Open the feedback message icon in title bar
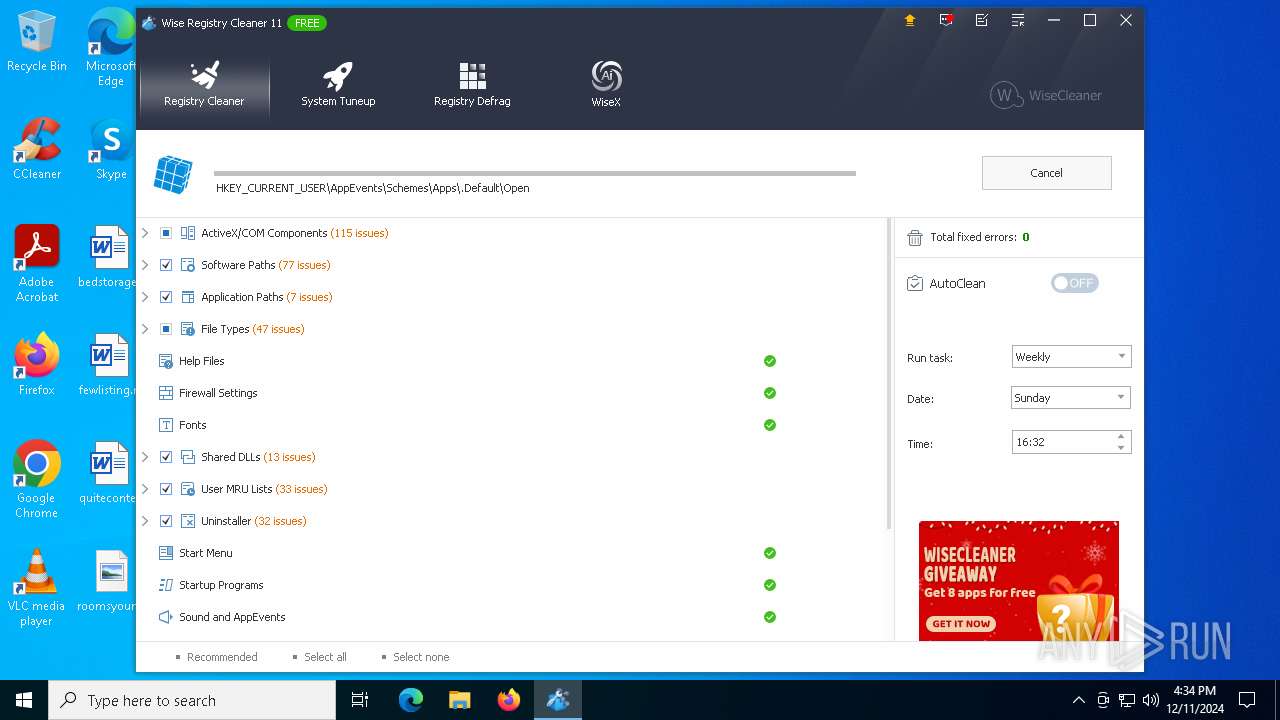The image size is (1280, 720). [945, 20]
